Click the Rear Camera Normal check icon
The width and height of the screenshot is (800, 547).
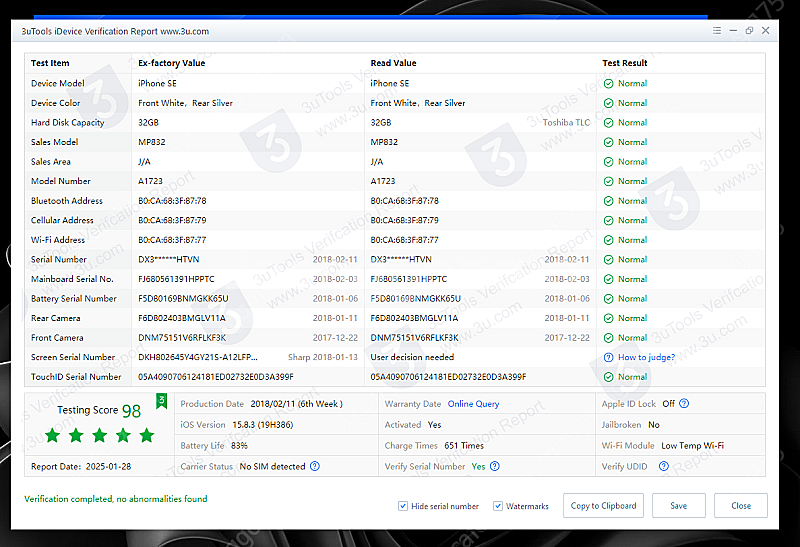click(x=608, y=318)
